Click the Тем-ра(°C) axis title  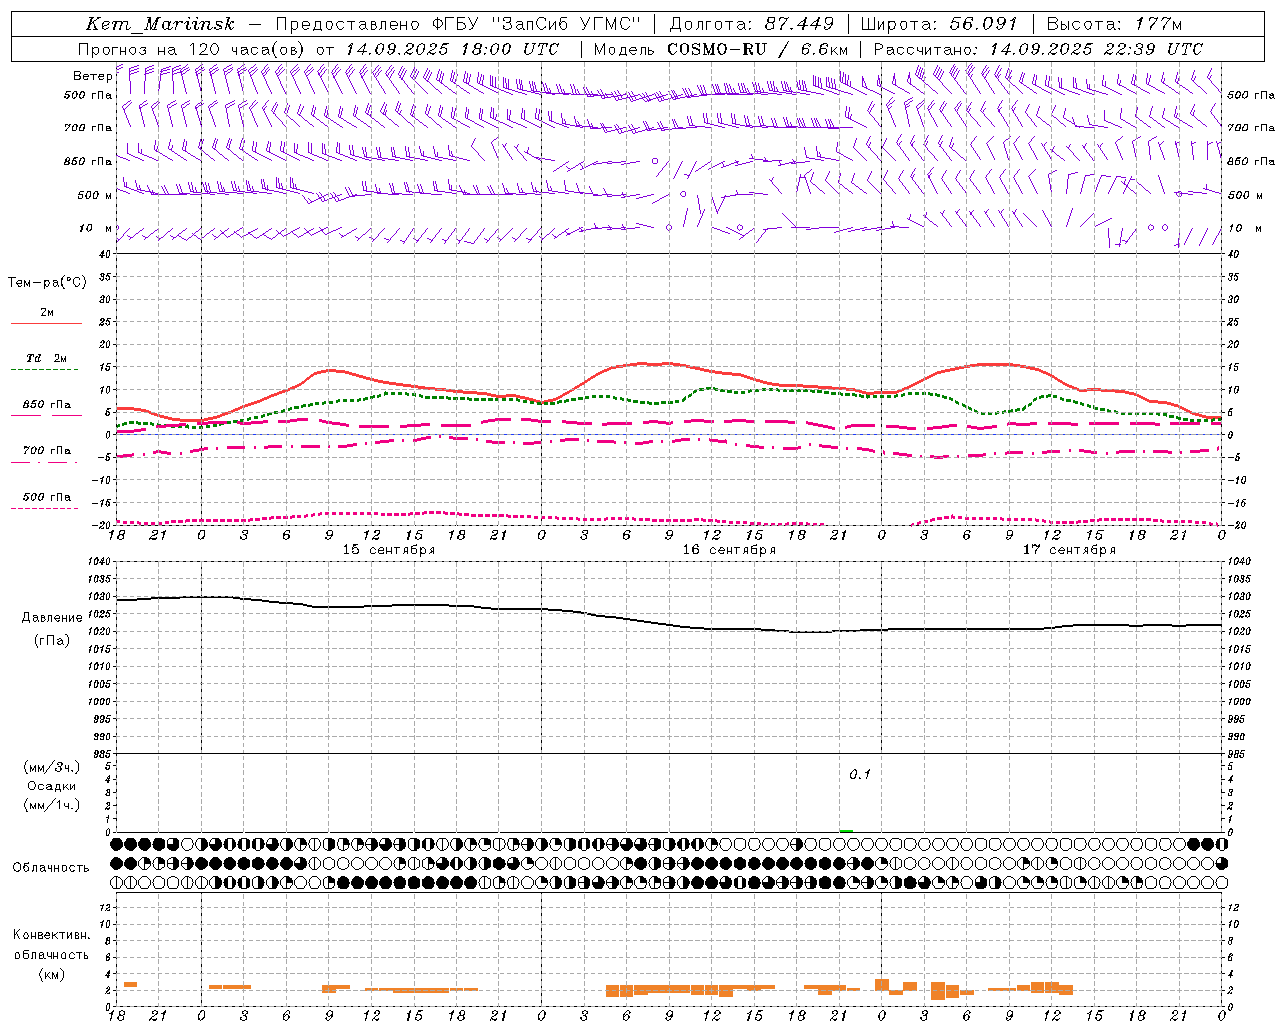click(x=47, y=283)
